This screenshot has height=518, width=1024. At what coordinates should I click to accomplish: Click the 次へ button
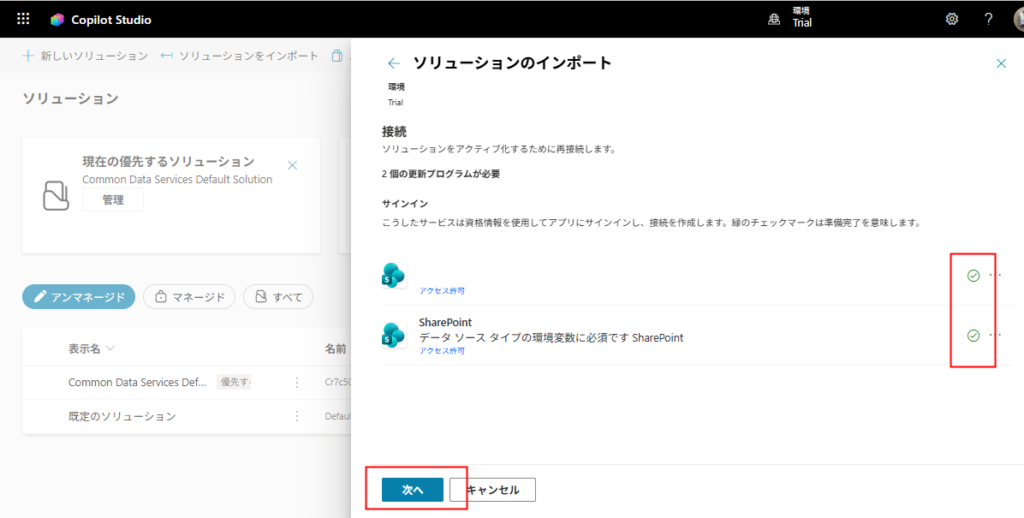pyautogui.click(x=412, y=490)
